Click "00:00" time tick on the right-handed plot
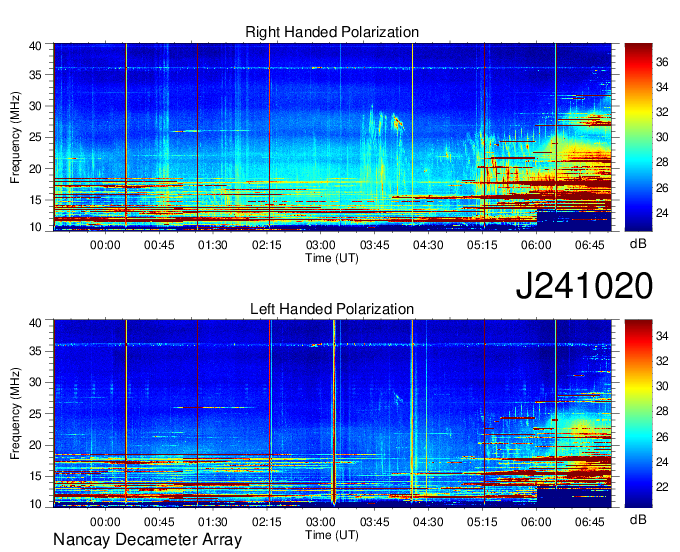 click(x=105, y=245)
